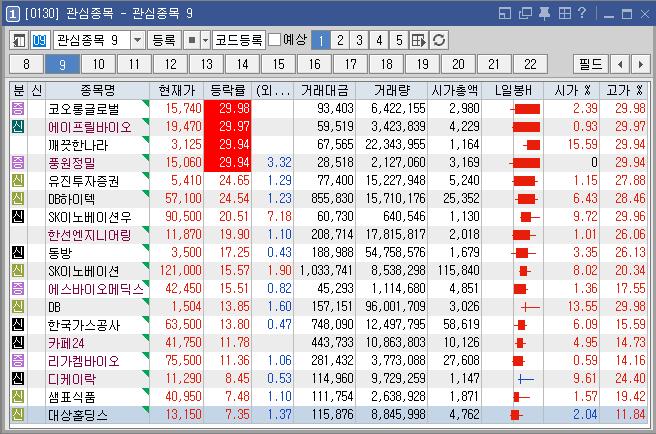Switch to group tab 22
Viewport: 656px width, 434px height.
(x=530, y=64)
